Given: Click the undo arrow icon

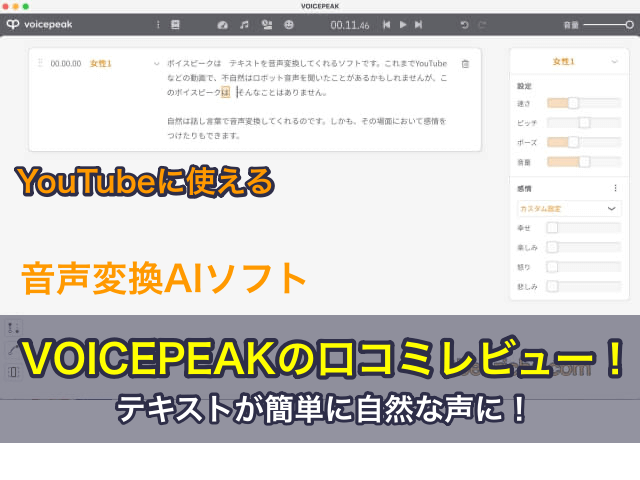Looking at the screenshot, I should (x=464, y=25).
